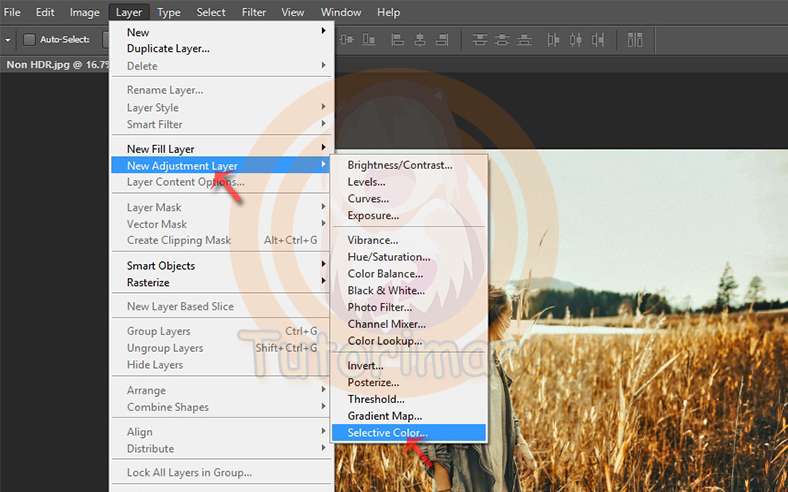
Task: Click Lock All Layers in Group...
Action: pyautogui.click(x=220, y=472)
